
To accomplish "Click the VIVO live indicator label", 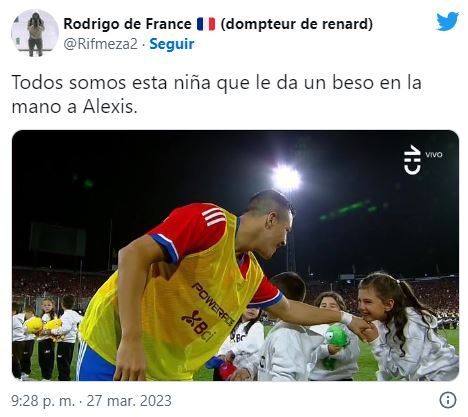I will (434, 155).
